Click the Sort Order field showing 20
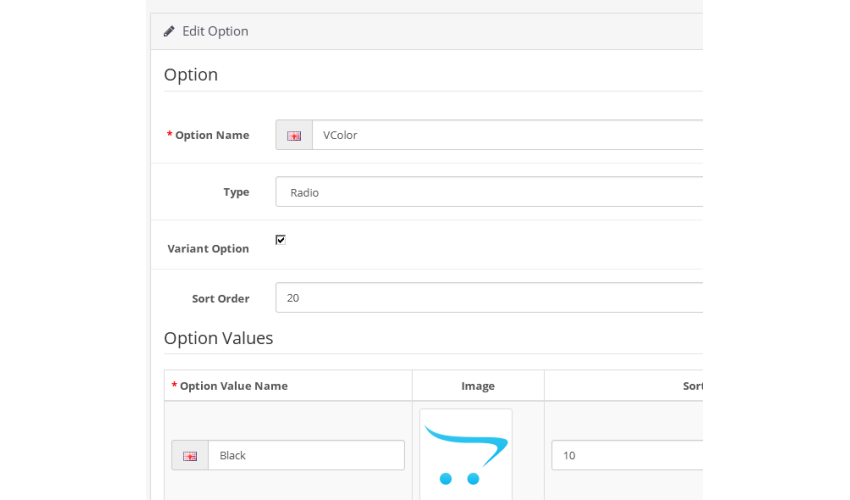 (489, 298)
